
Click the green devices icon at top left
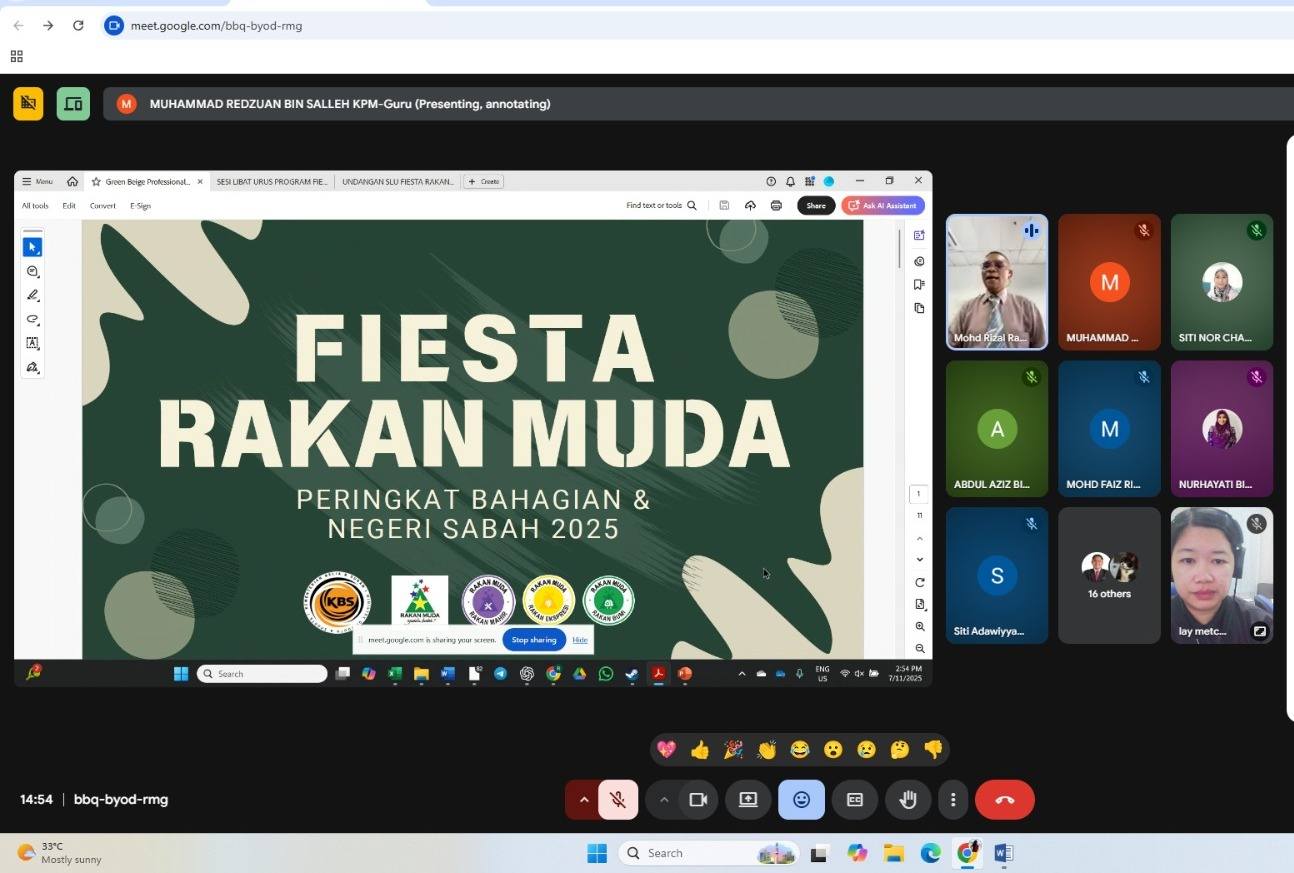(73, 103)
